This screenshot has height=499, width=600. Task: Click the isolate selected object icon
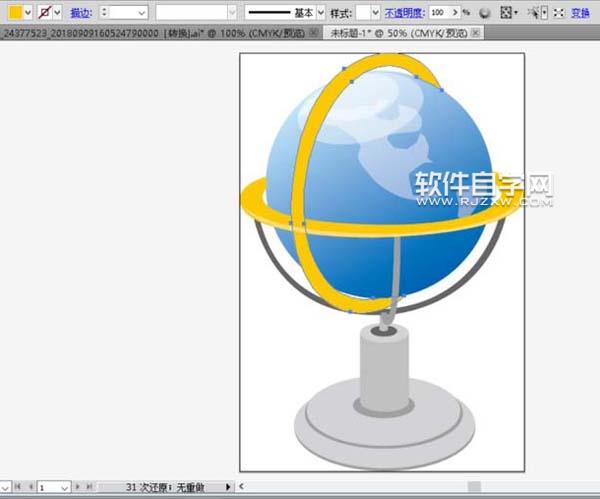(559, 13)
